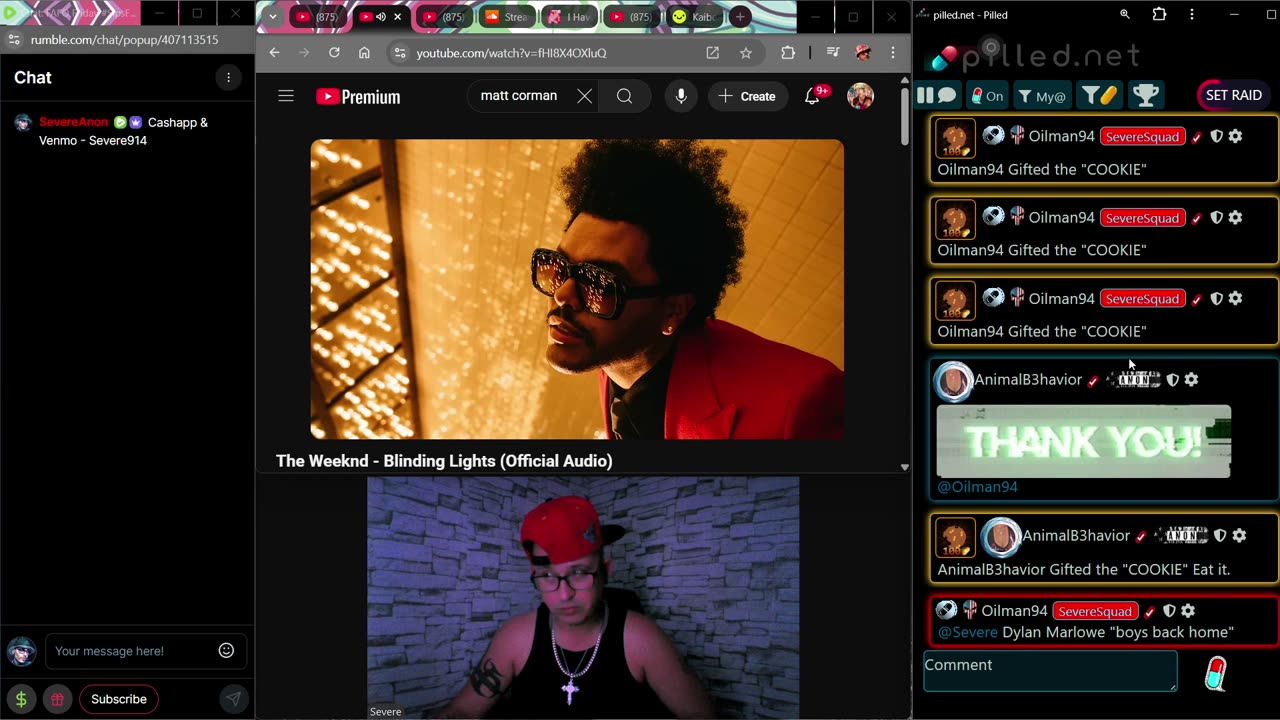Click the SET RAID button
Screen dimensions: 1280x720
pyautogui.click(x=1233, y=95)
